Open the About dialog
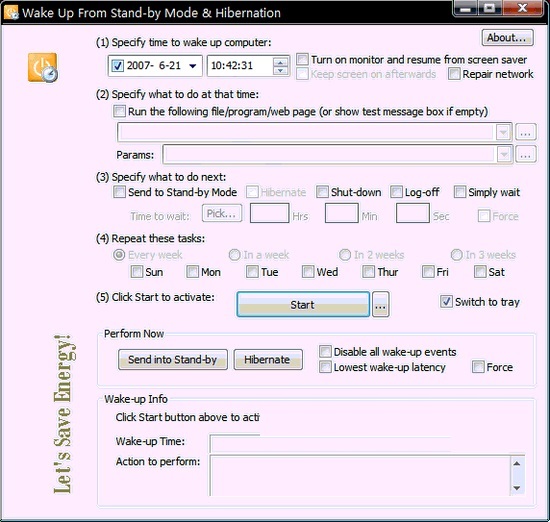This screenshot has width=550, height=522. click(507, 37)
